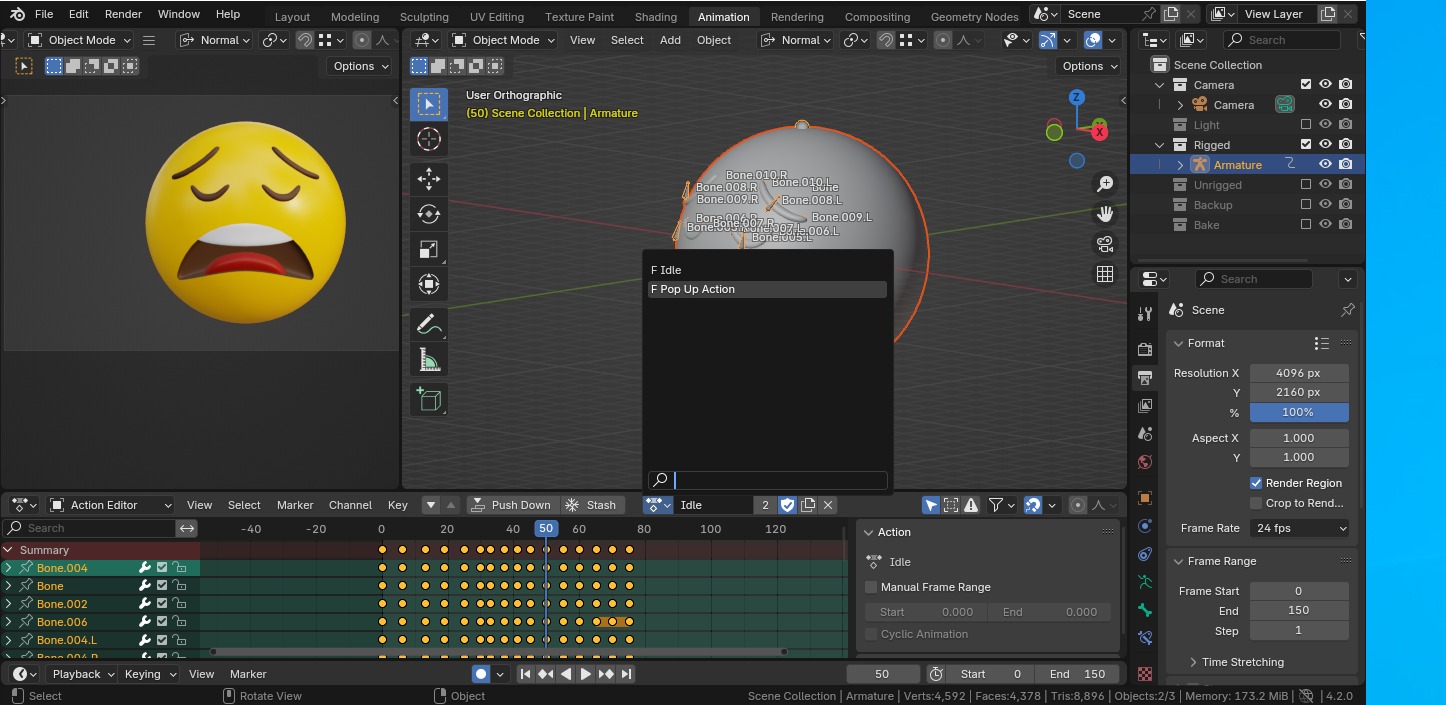
Task: Open the Object properties tab (orange square)
Action: (1145, 498)
